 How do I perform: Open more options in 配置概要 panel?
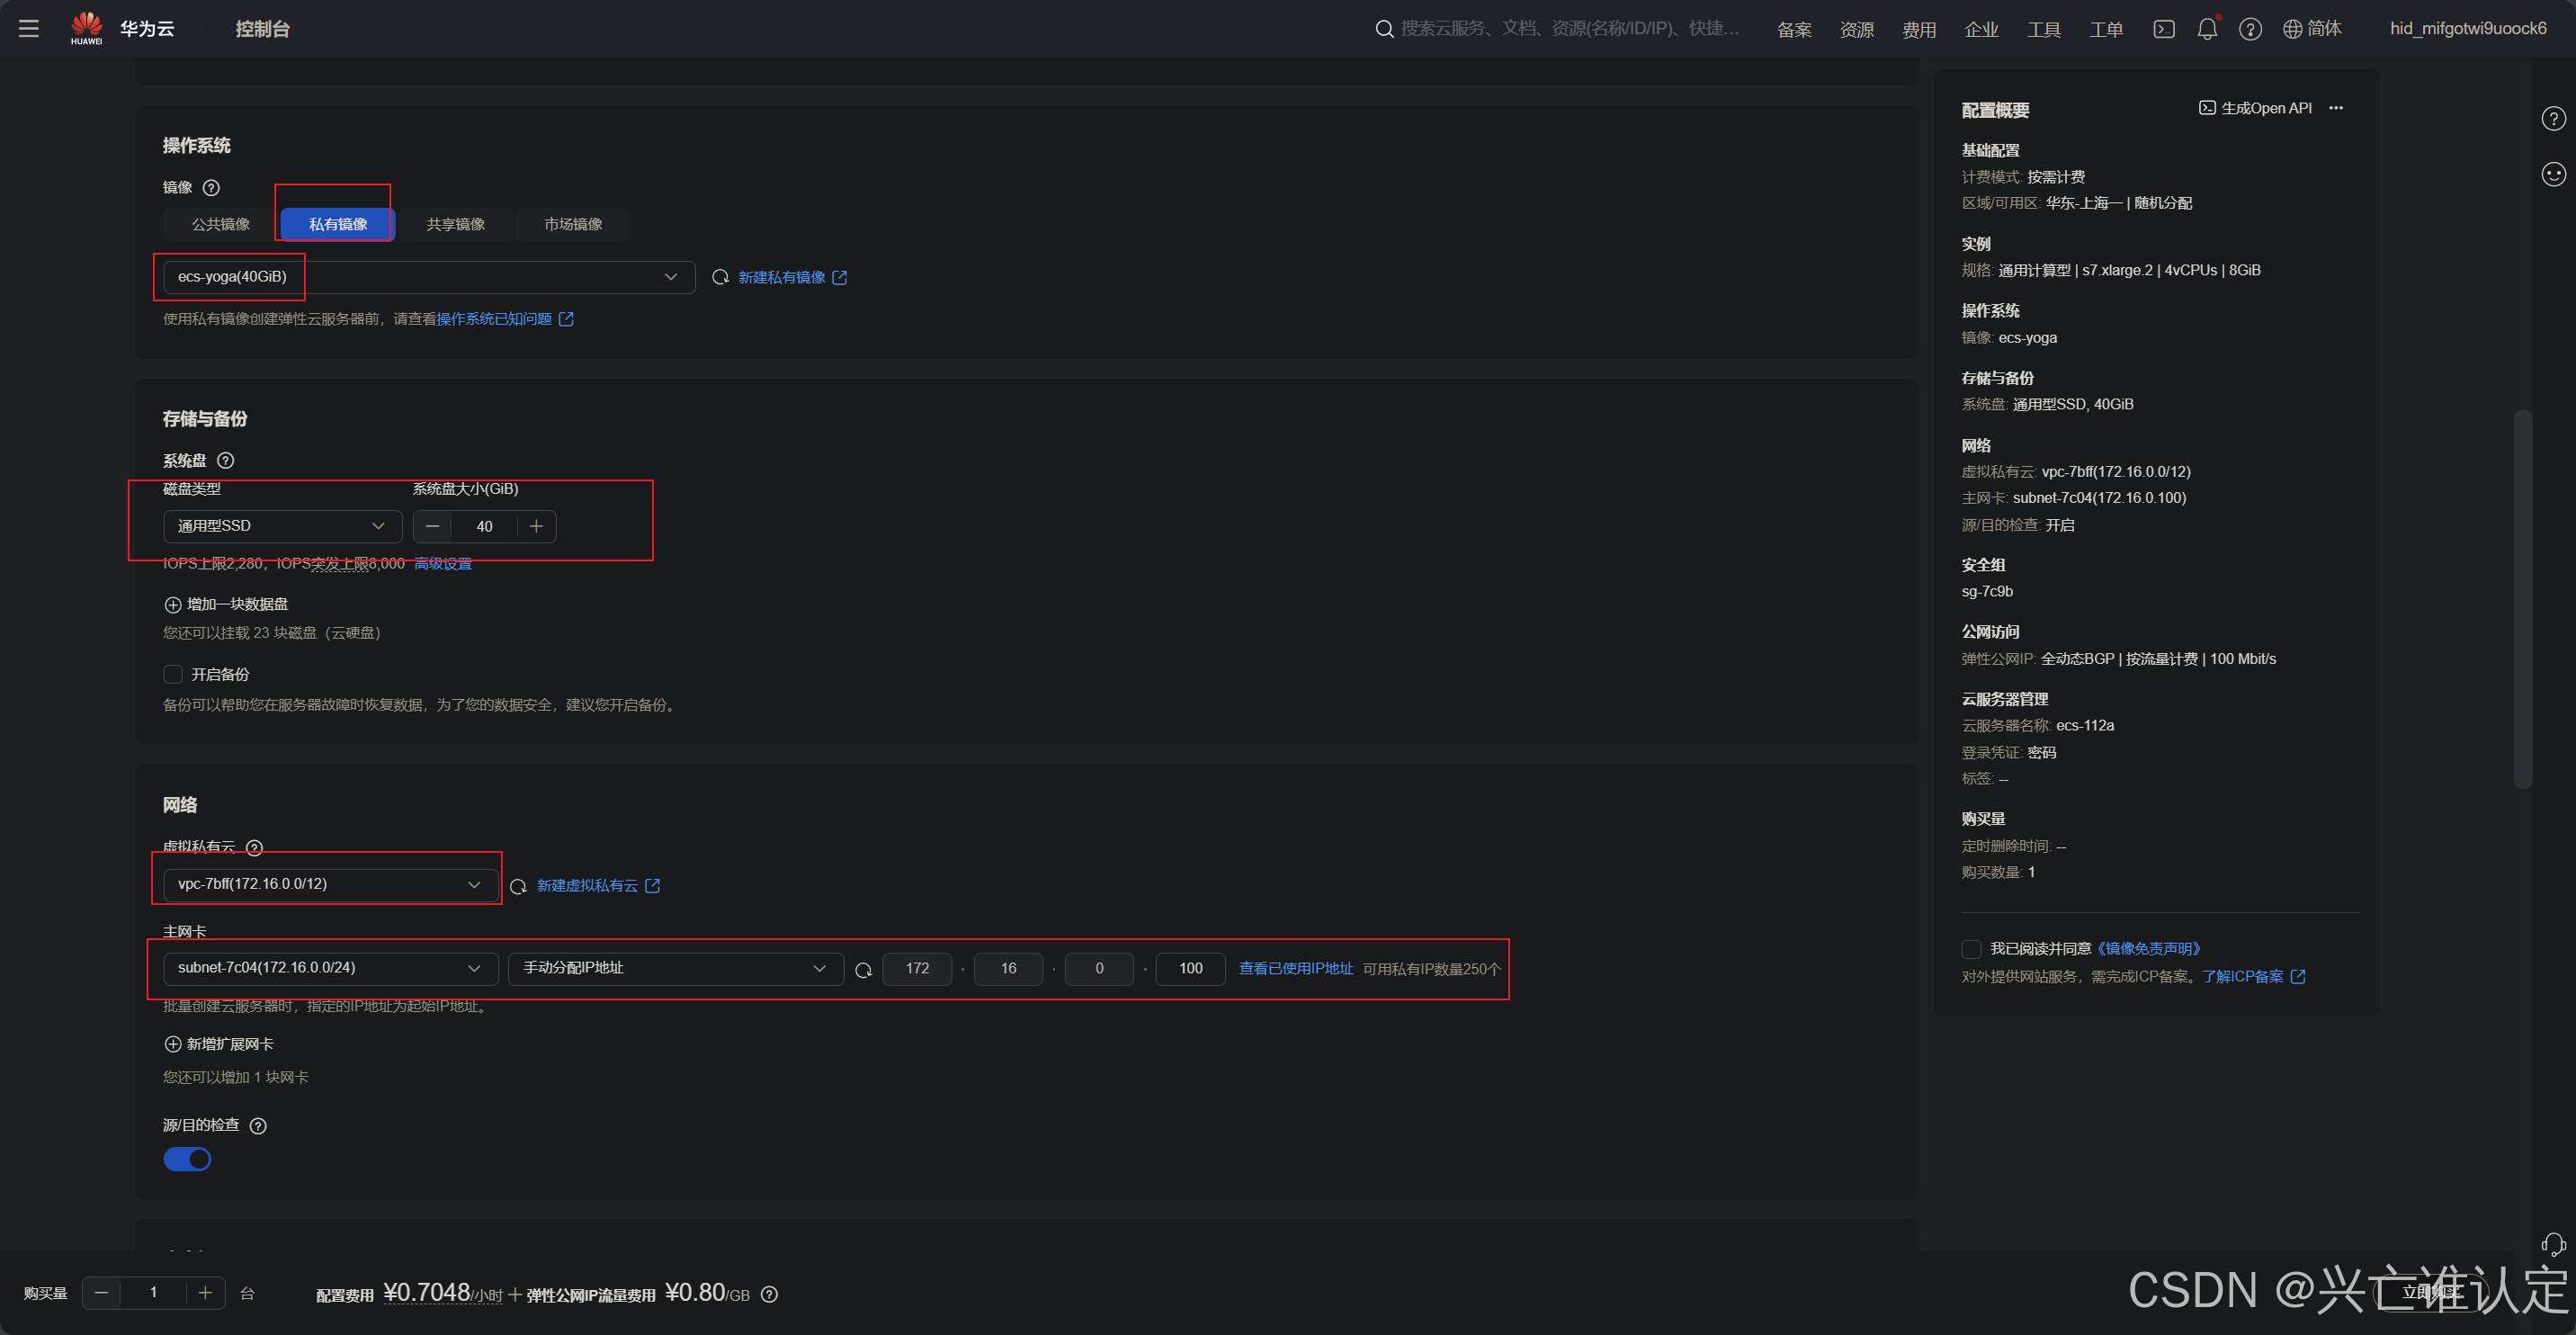click(2336, 108)
